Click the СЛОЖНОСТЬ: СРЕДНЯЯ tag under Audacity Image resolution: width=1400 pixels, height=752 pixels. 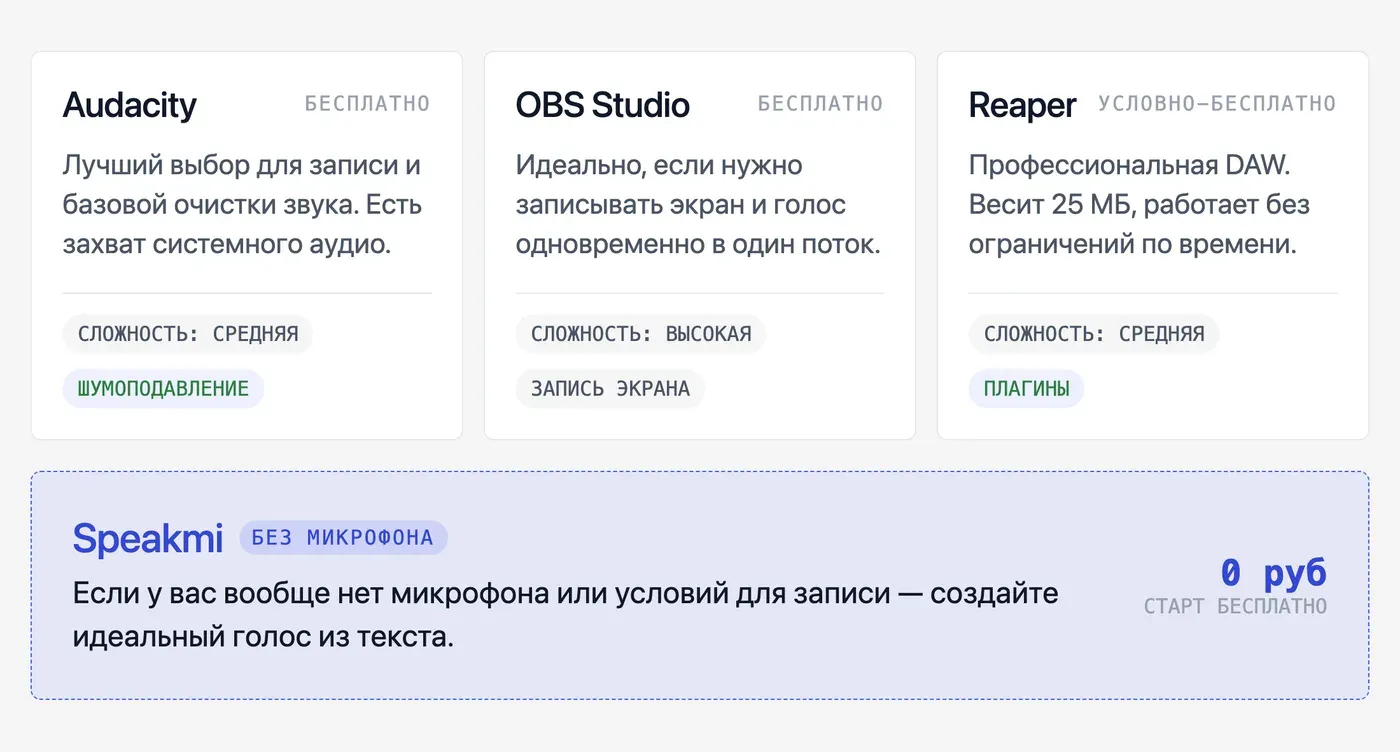click(x=188, y=334)
